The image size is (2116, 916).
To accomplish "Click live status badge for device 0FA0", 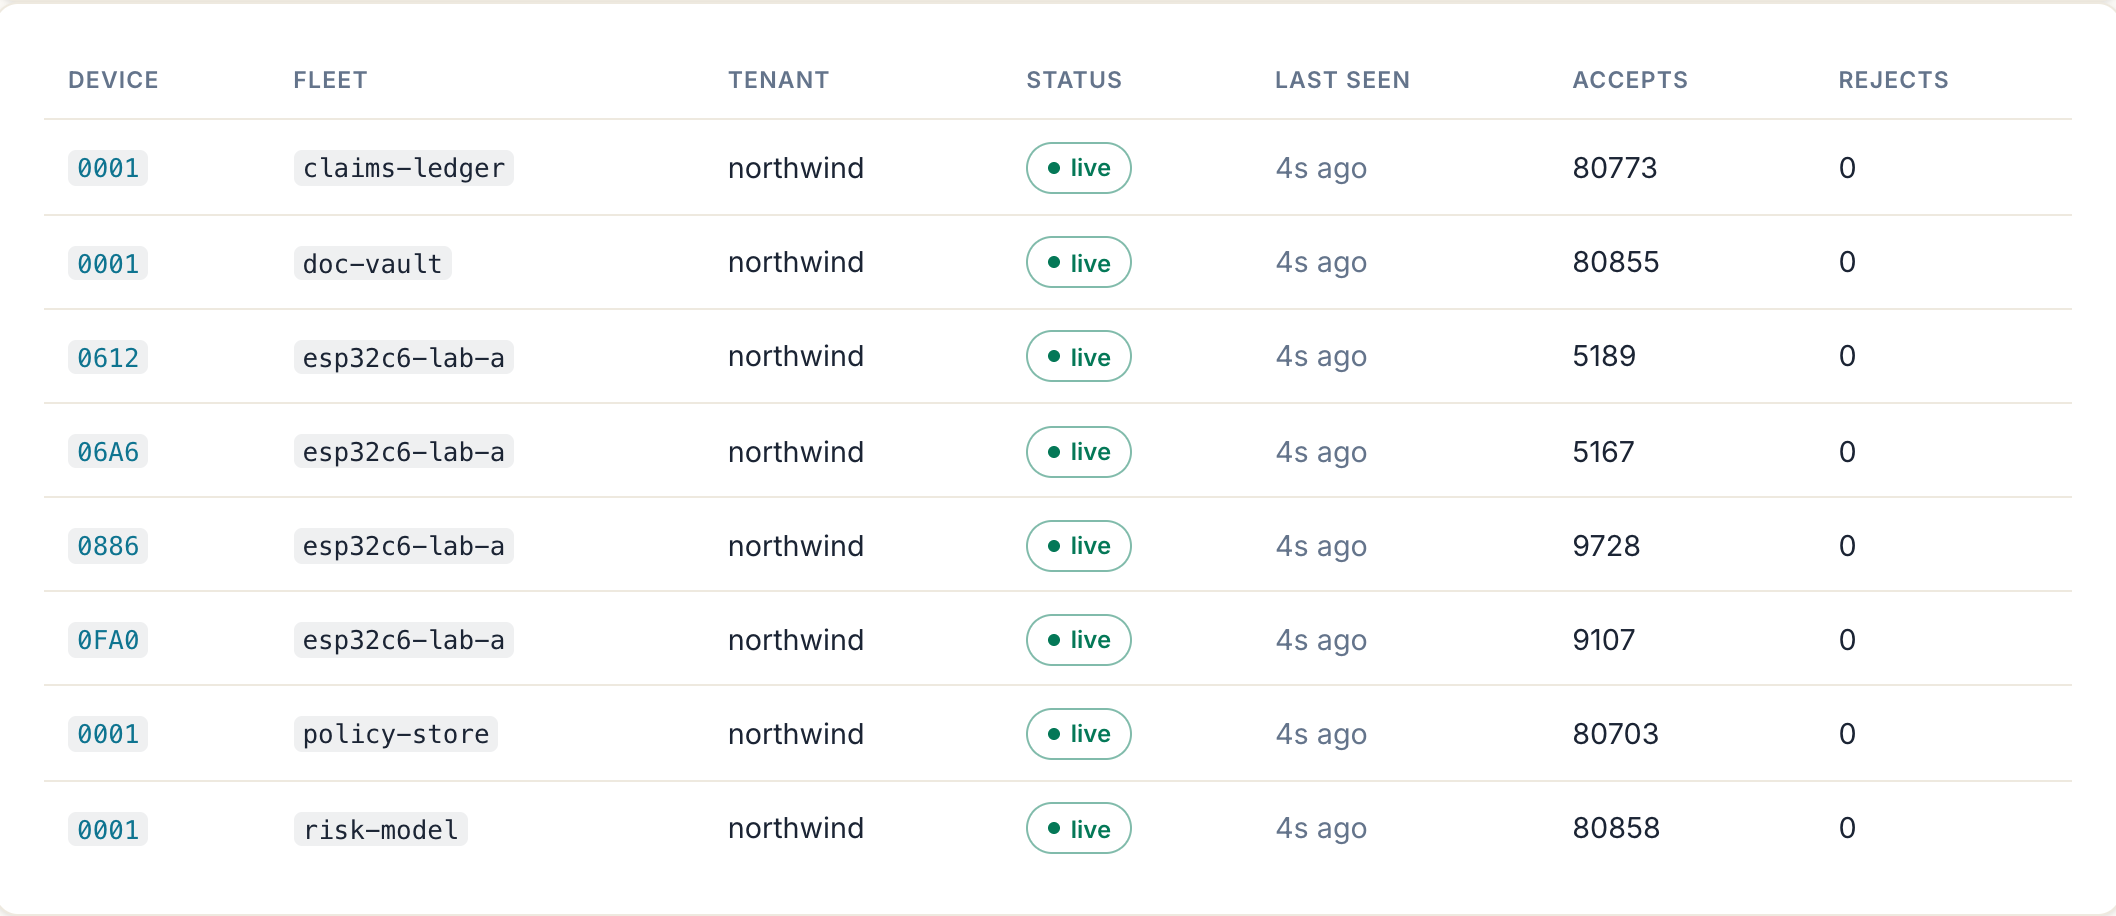I will pos(1078,640).
